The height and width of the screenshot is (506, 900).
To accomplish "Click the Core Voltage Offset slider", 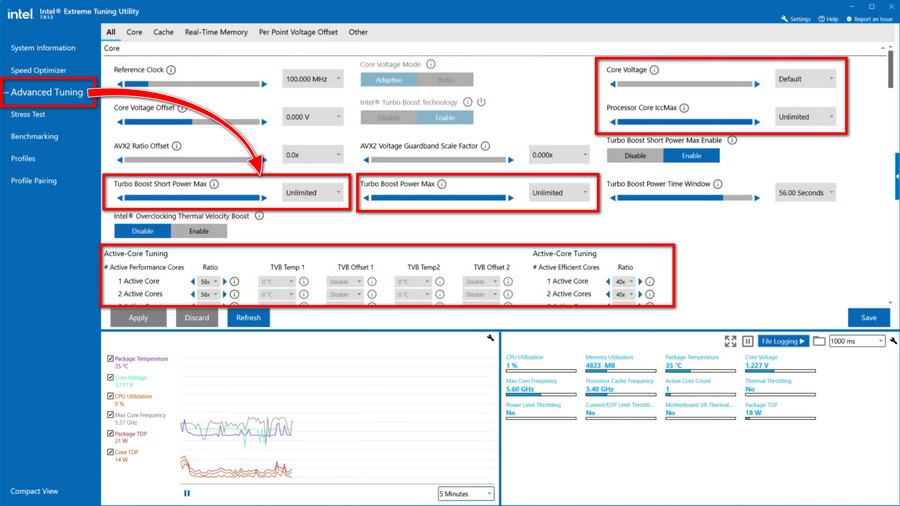I will click(192, 122).
